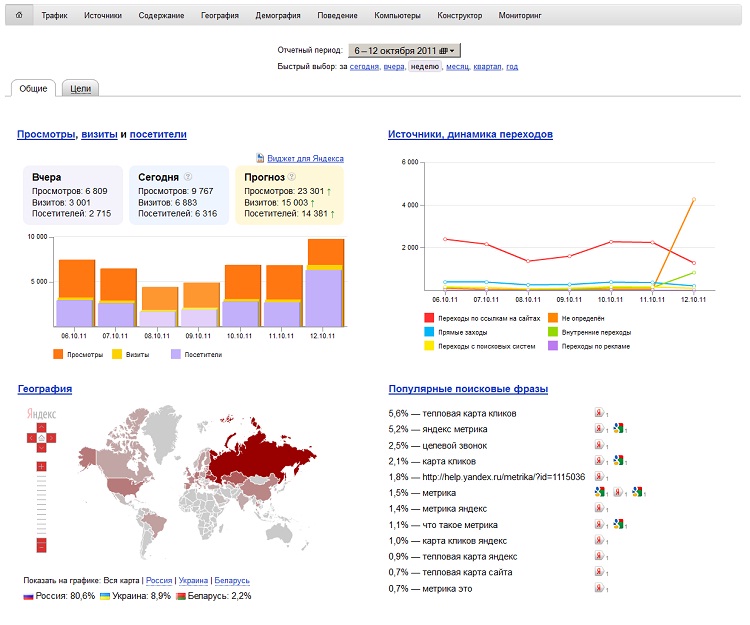Switch to the Цели tab
The width and height of the screenshot is (750, 625).
80,89
